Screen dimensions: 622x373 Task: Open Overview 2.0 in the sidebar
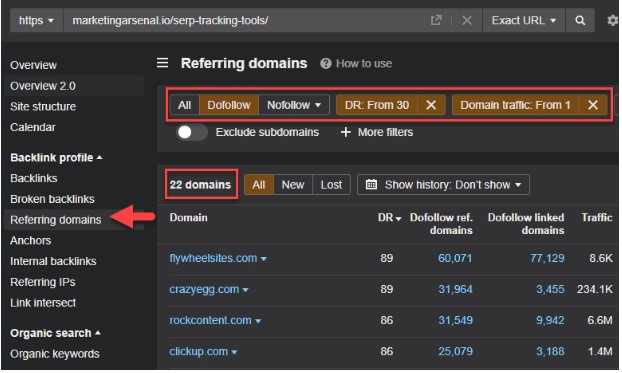(x=43, y=86)
